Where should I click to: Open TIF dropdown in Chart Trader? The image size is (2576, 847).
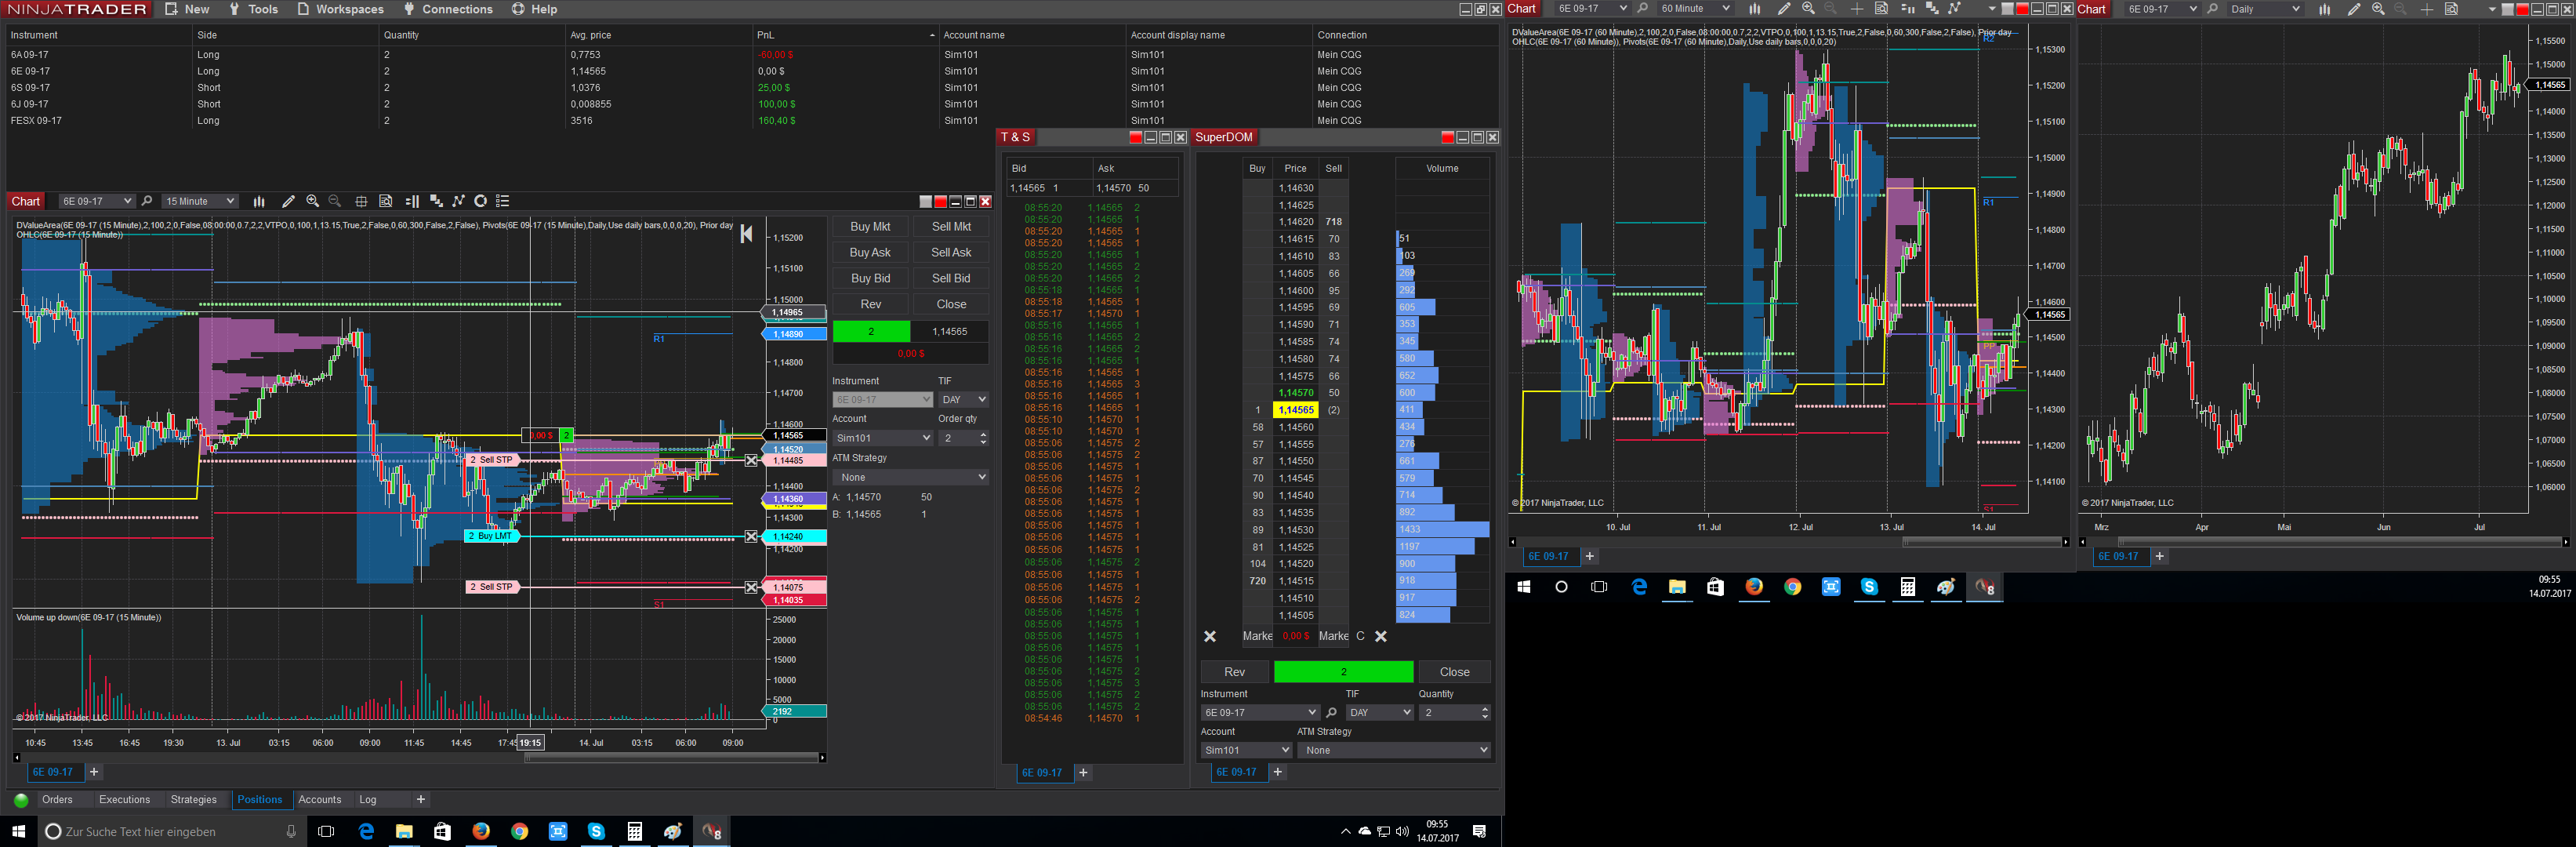[x=963, y=400]
